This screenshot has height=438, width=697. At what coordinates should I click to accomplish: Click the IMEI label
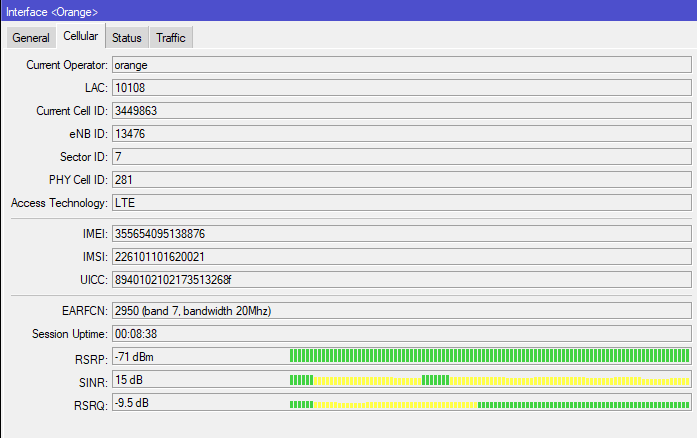click(x=95, y=234)
